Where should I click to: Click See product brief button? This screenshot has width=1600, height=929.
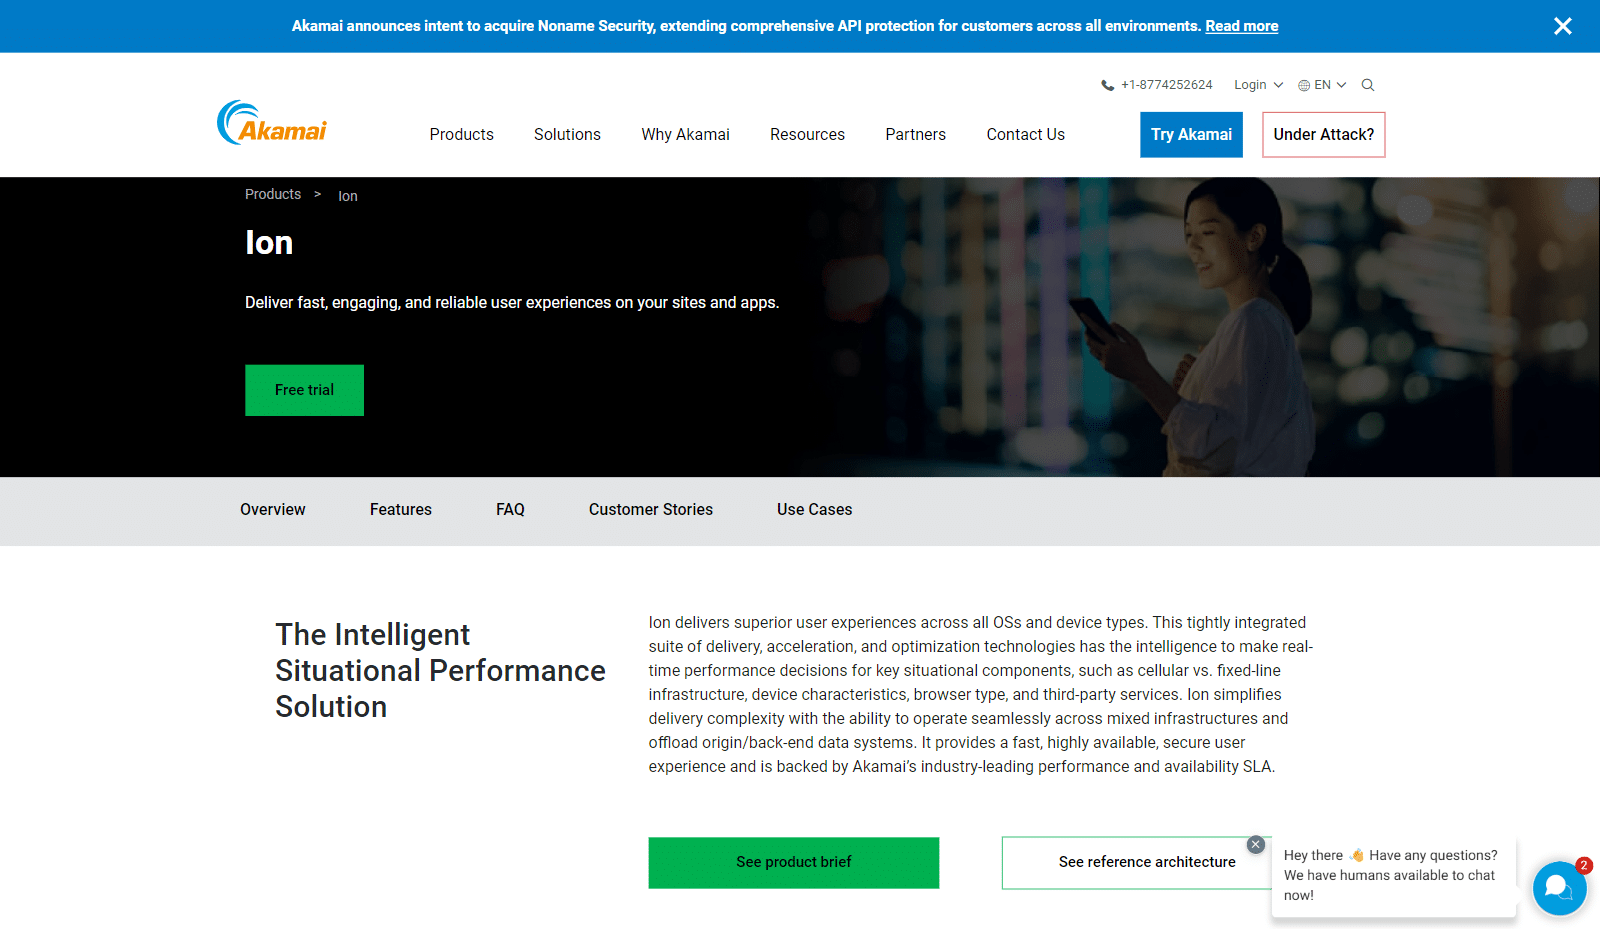coord(793,862)
